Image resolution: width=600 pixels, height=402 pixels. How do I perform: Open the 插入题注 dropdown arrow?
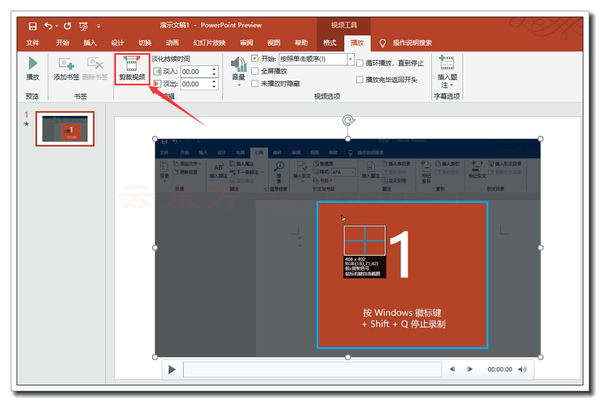[452, 85]
